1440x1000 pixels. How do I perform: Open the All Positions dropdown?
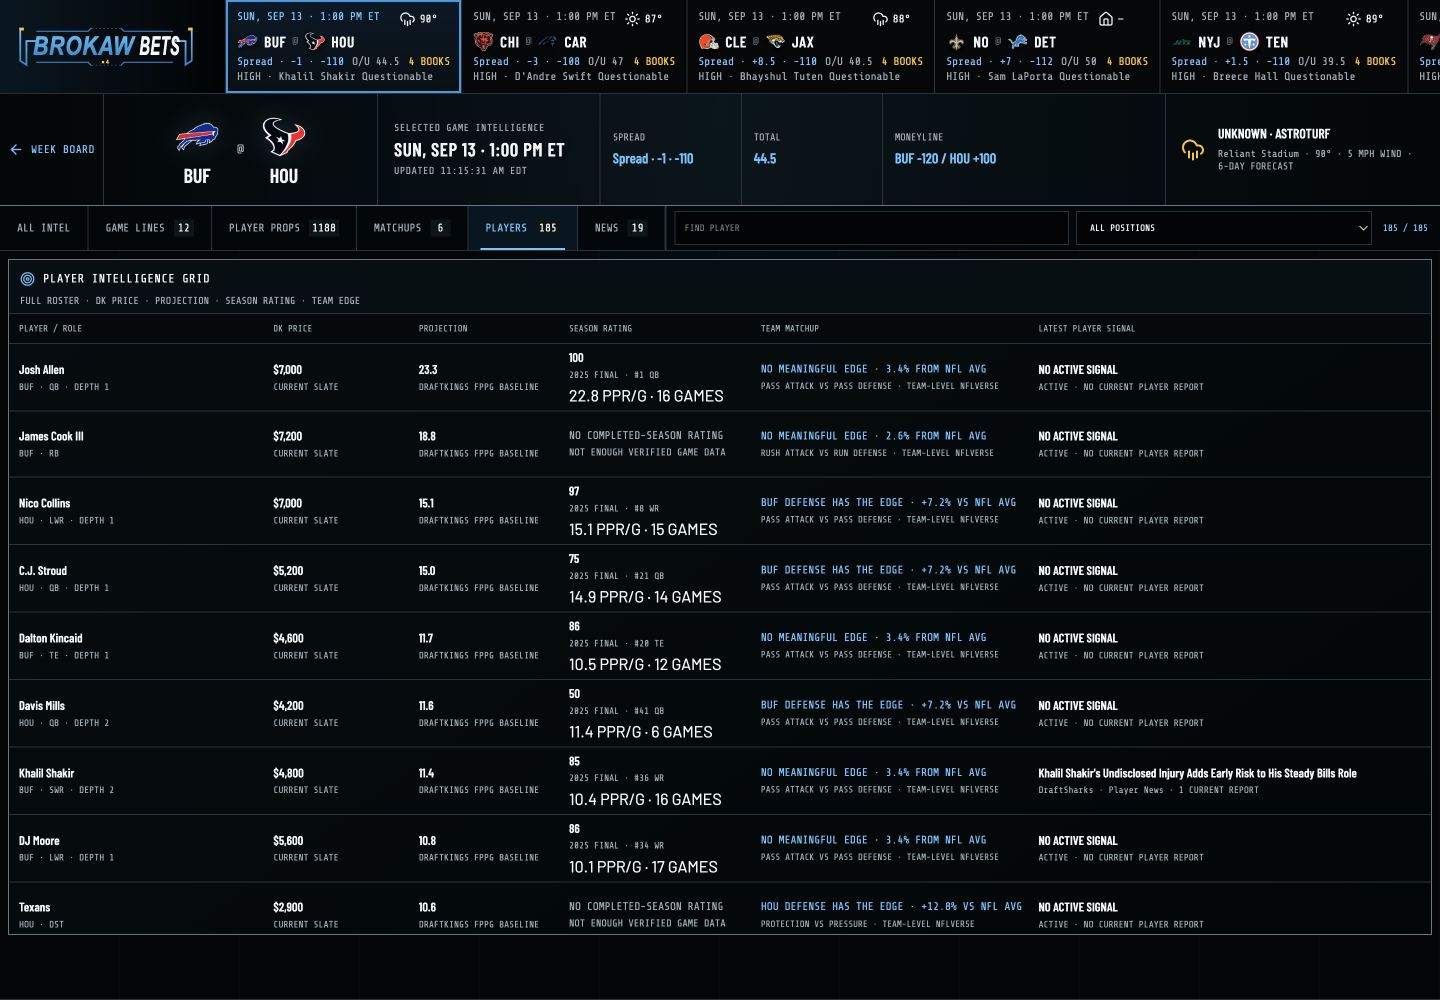pyautogui.click(x=1223, y=228)
